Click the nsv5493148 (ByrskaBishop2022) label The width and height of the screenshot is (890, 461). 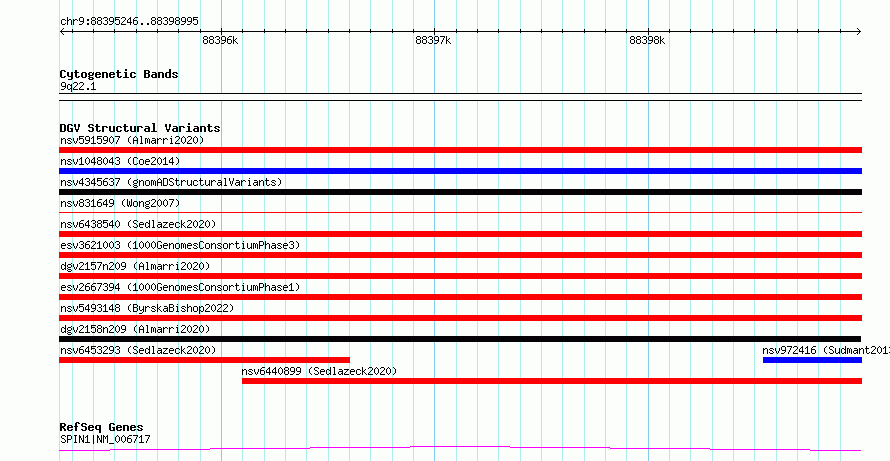click(147, 308)
